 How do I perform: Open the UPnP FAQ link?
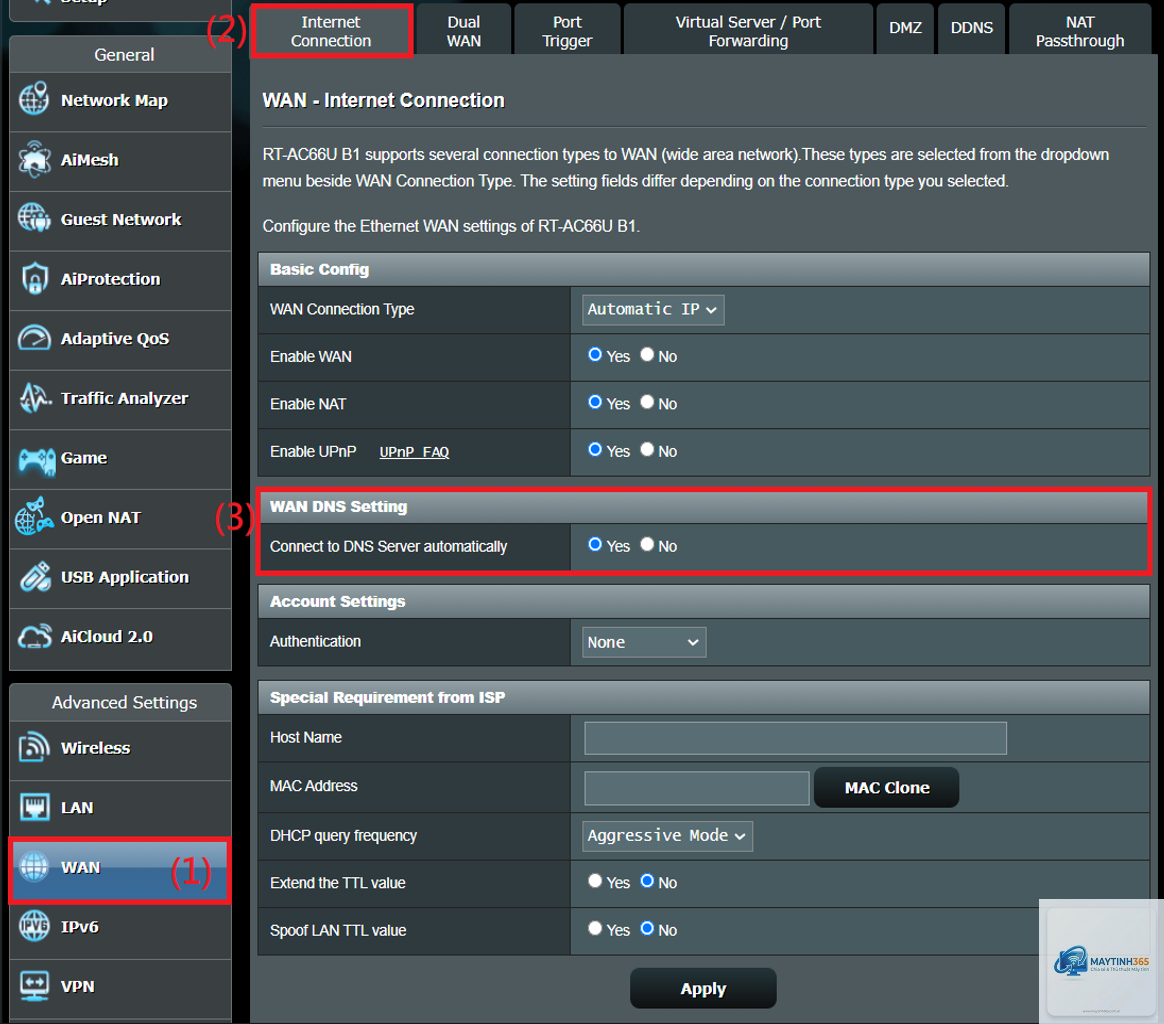[x=414, y=452]
